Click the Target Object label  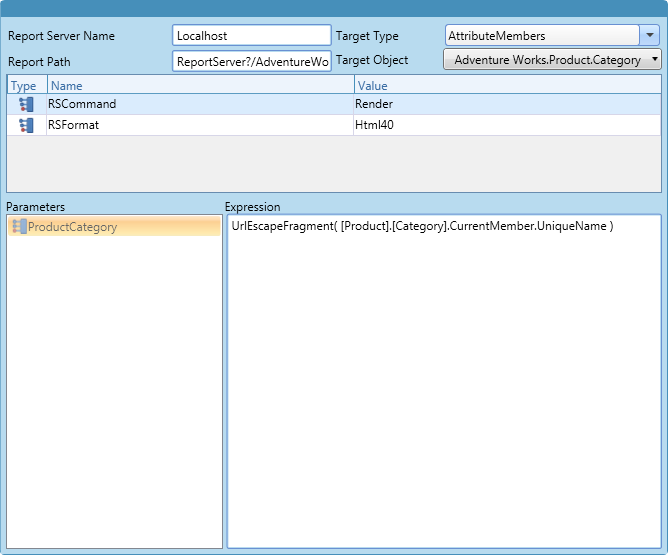pyautogui.click(x=372, y=60)
